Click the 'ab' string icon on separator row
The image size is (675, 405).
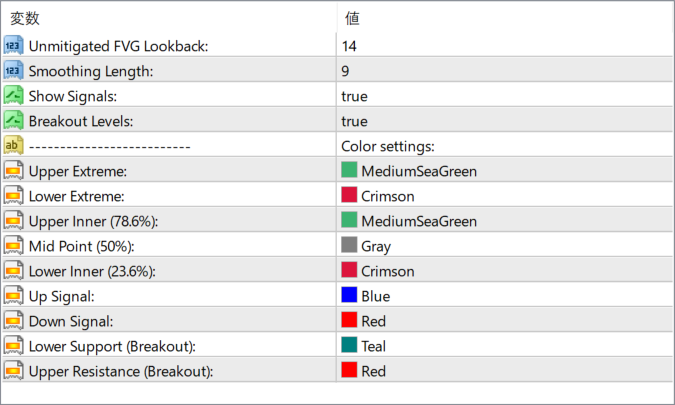click(13, 145)
